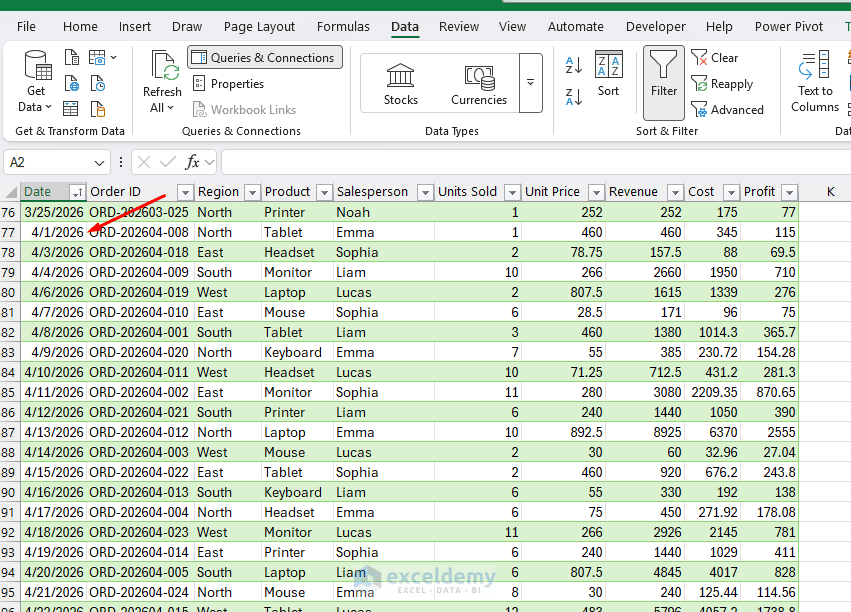Open the Cost filter dropdown
The image size is (851, 612).
pyautogui.click(x=731, y=192)
